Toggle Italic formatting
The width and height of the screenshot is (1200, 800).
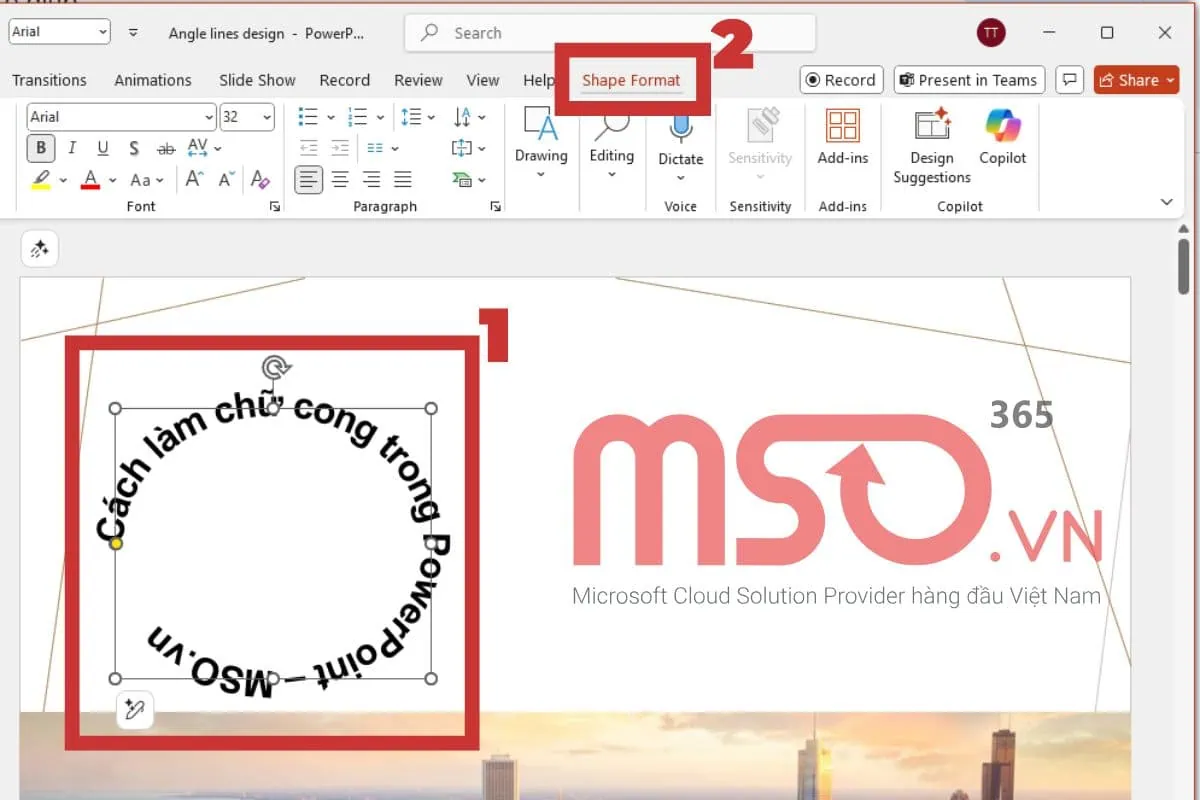[72, 149]
